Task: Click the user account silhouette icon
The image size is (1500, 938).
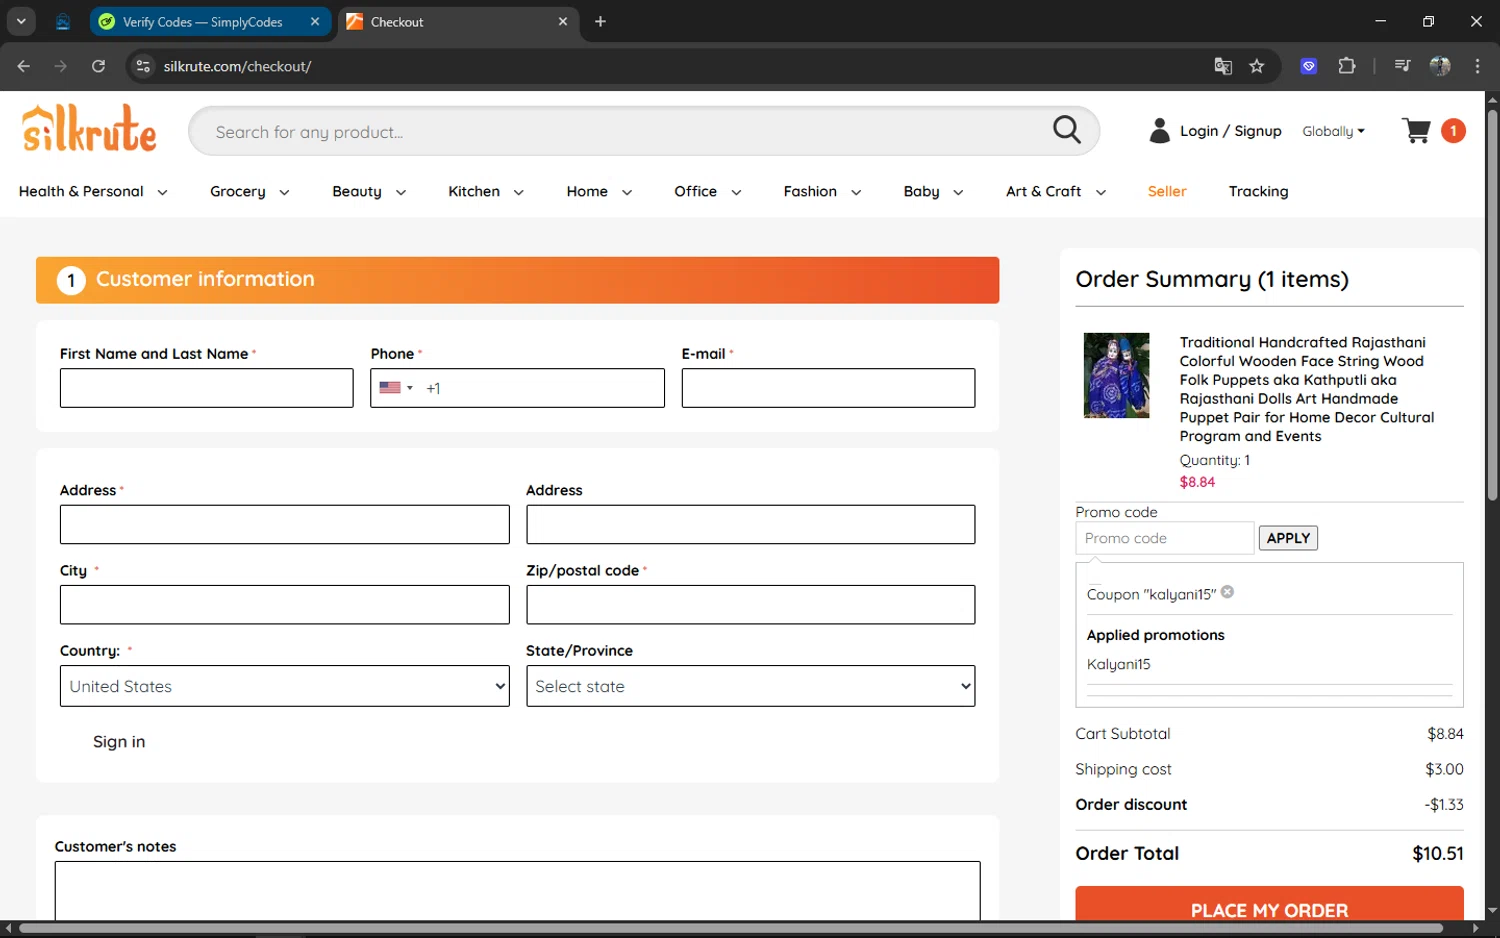Action: pos(1159,131)
